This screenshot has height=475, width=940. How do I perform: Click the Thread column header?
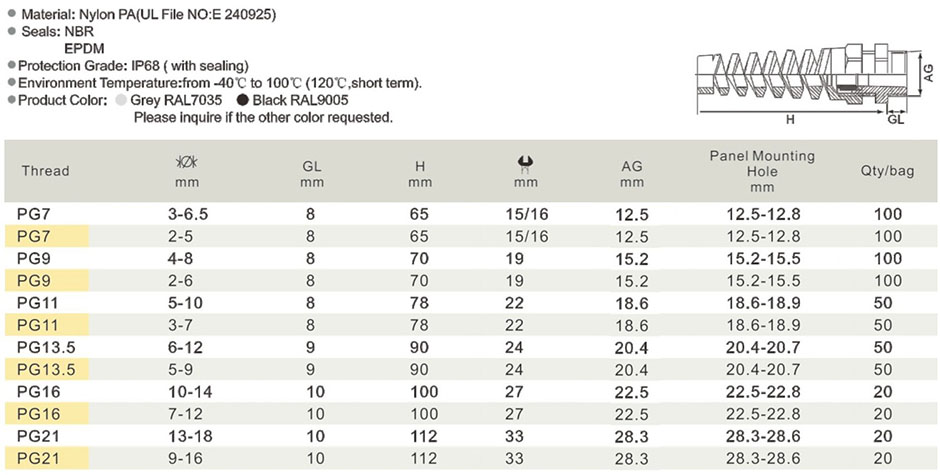click(46, 171)
